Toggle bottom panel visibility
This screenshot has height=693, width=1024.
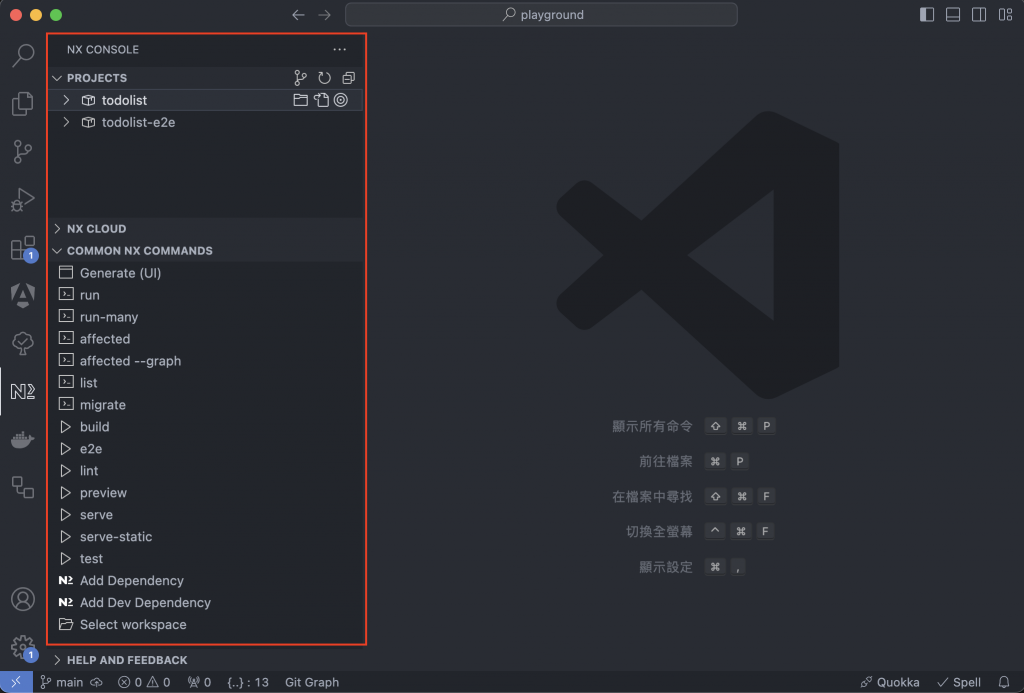tap(953, 14)
